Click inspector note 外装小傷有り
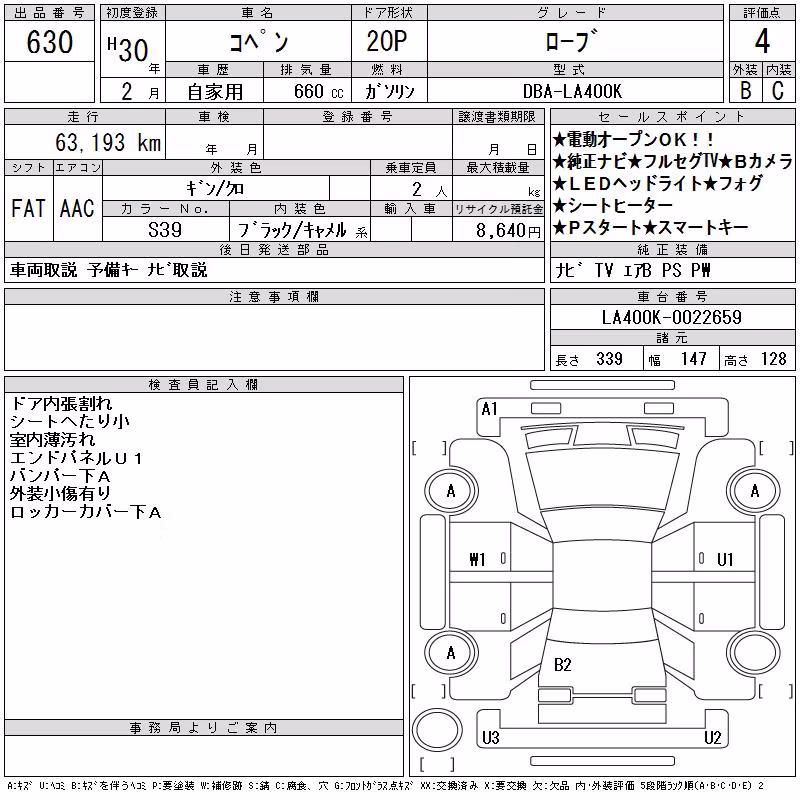The width and height of the screenshot is (800, 800). pyautogui.click(x=61, y=493)
